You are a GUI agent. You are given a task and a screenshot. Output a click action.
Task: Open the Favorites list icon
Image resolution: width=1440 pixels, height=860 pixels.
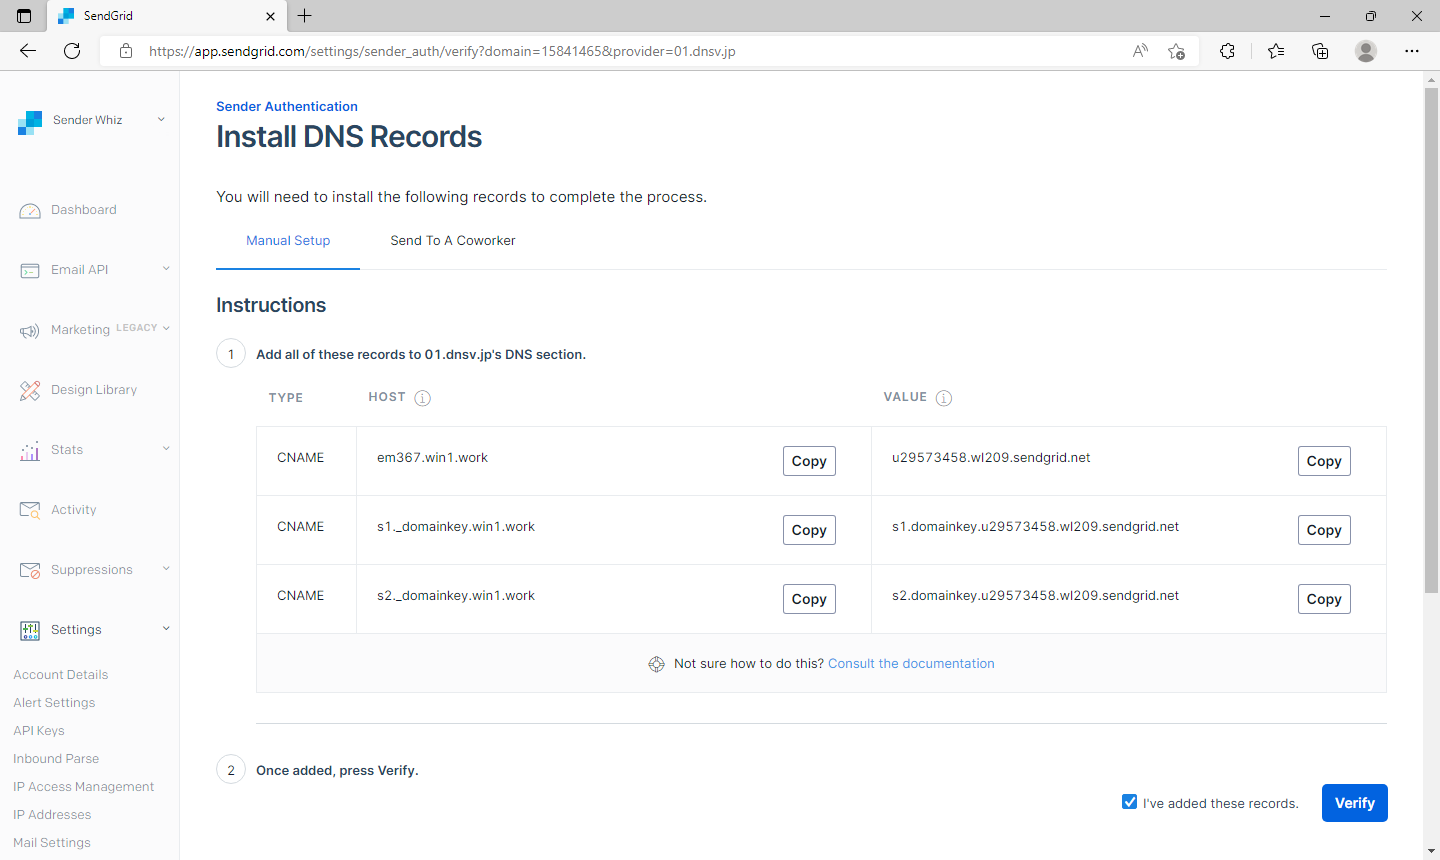click(1276, 51)
